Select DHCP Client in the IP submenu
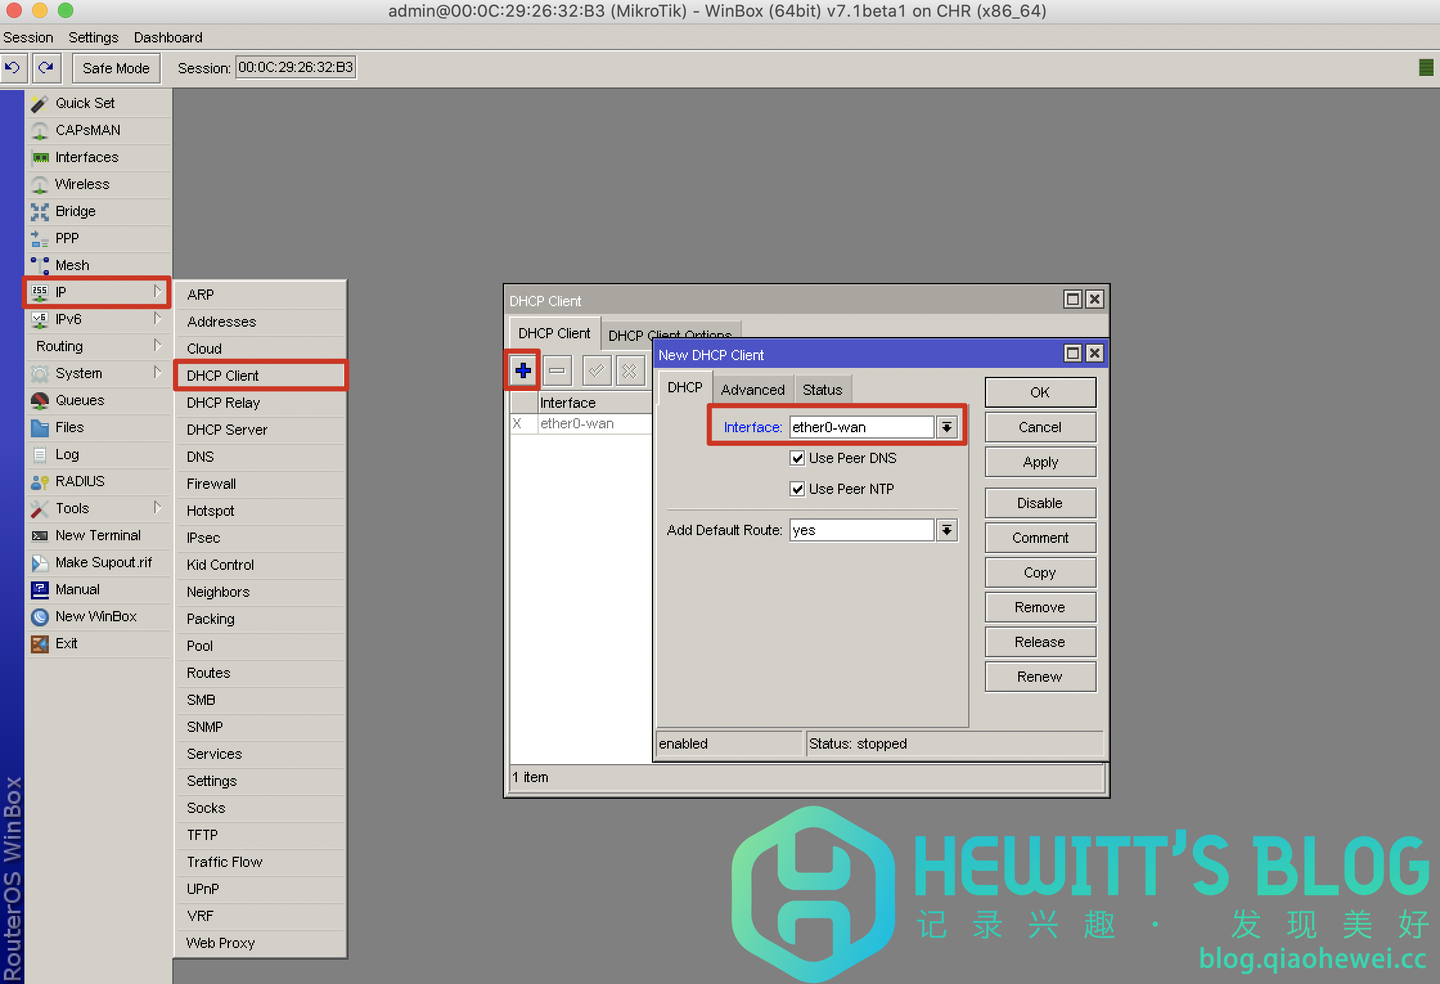 point(260,376)
